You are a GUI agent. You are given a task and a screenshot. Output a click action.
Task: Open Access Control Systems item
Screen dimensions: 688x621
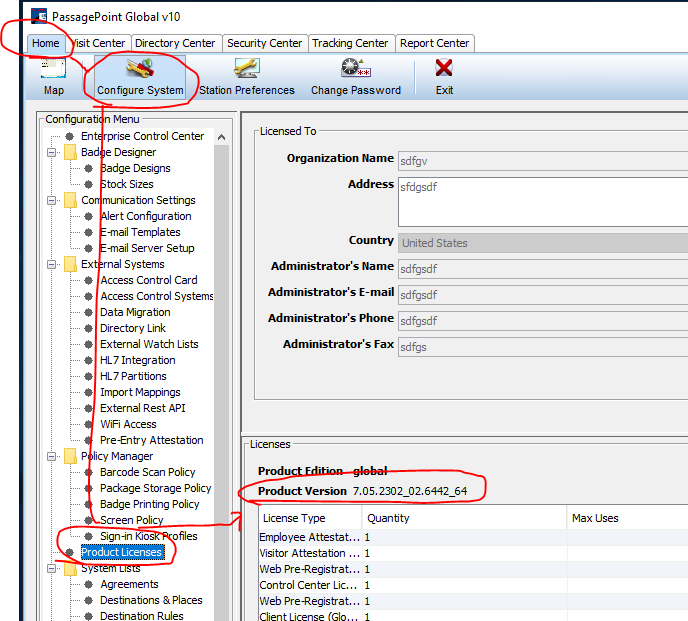pyautogui.click(x=157, y=296)
